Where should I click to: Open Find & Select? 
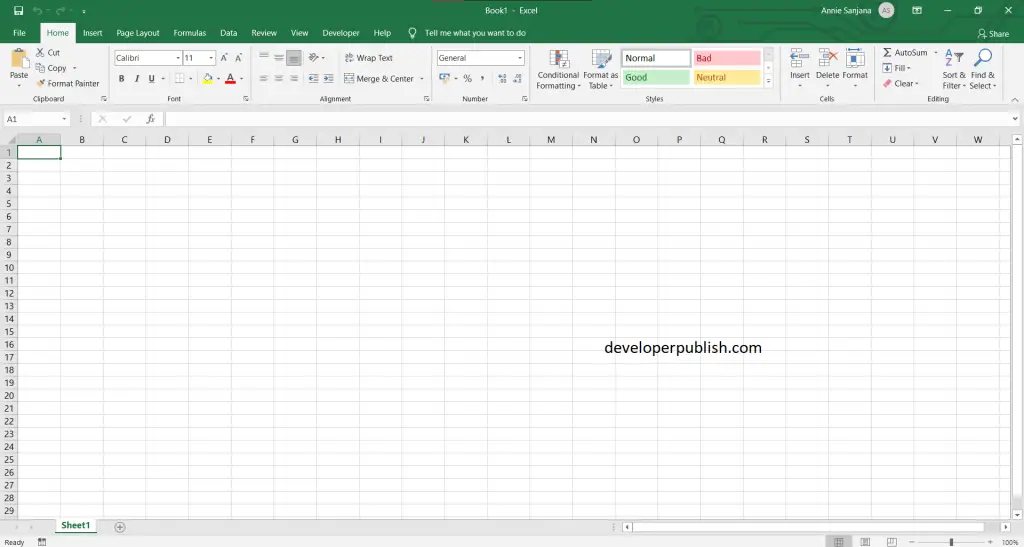[x=982, y=69]
